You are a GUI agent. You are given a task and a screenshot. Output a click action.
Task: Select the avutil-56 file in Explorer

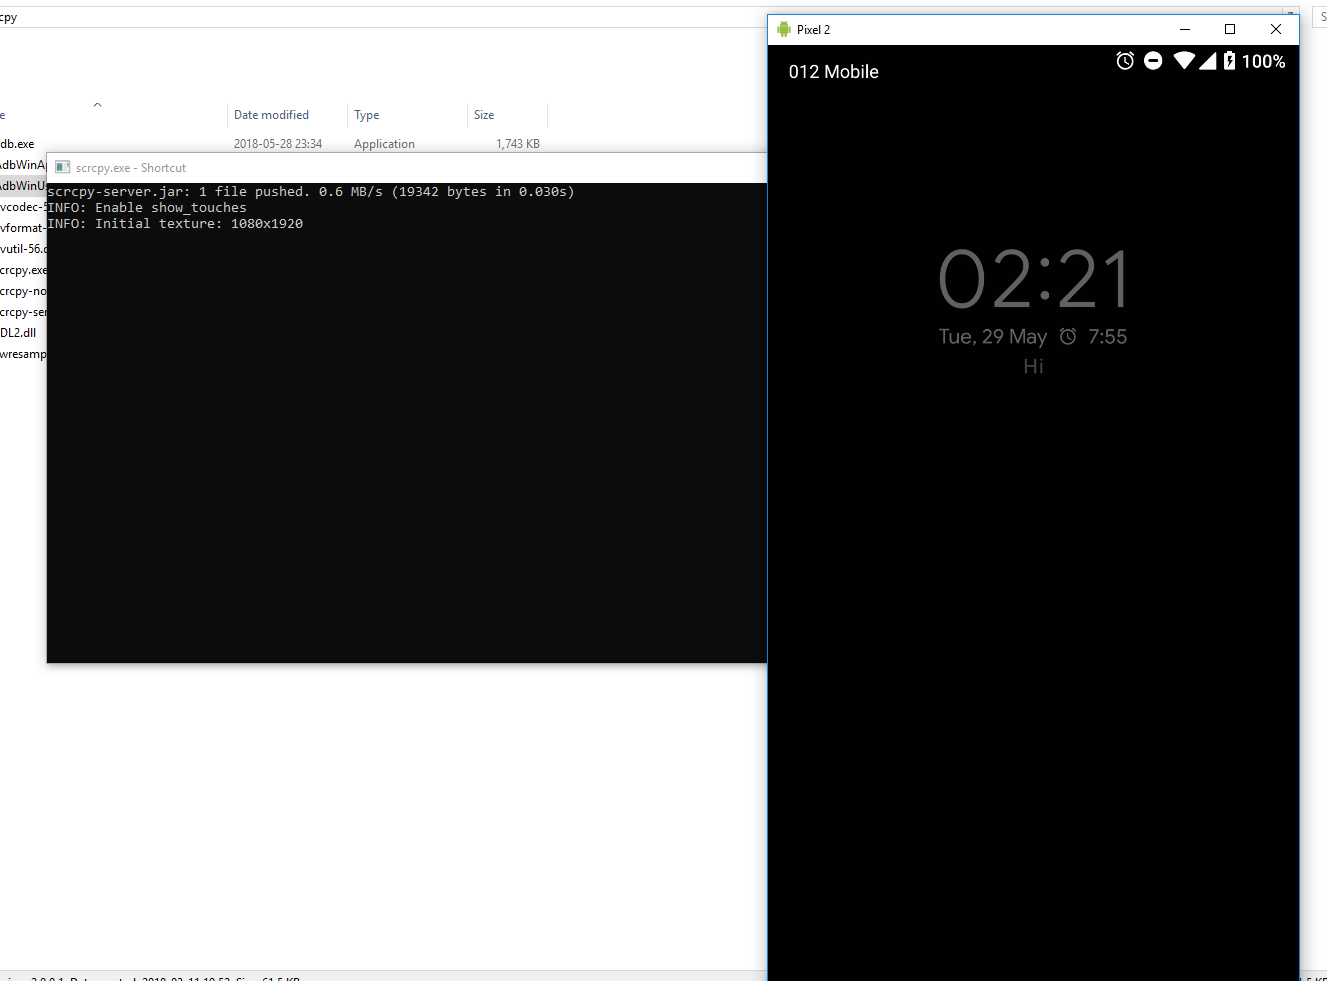[x=22, y=249]
